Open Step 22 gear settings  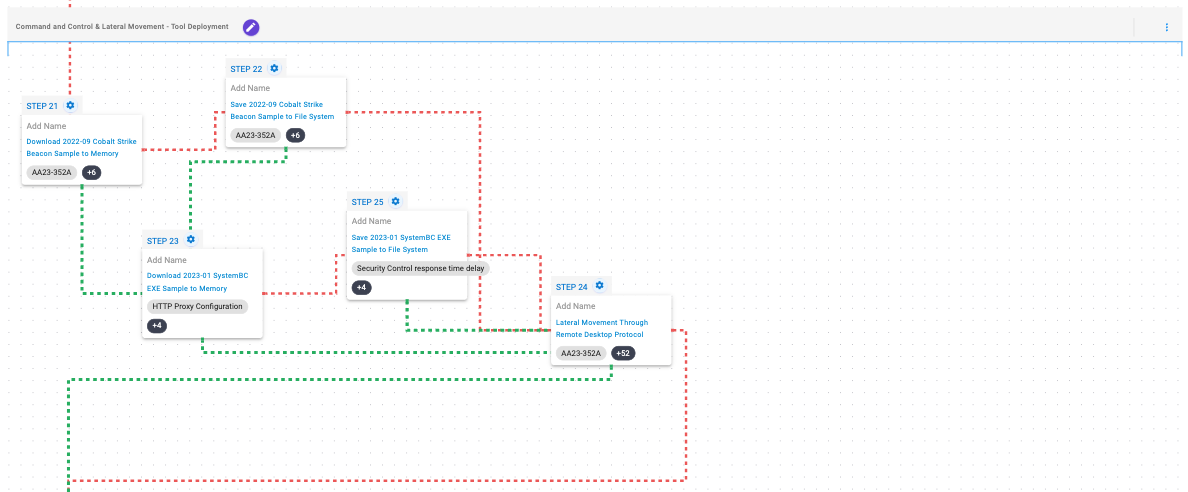click(x=274, y=68)
